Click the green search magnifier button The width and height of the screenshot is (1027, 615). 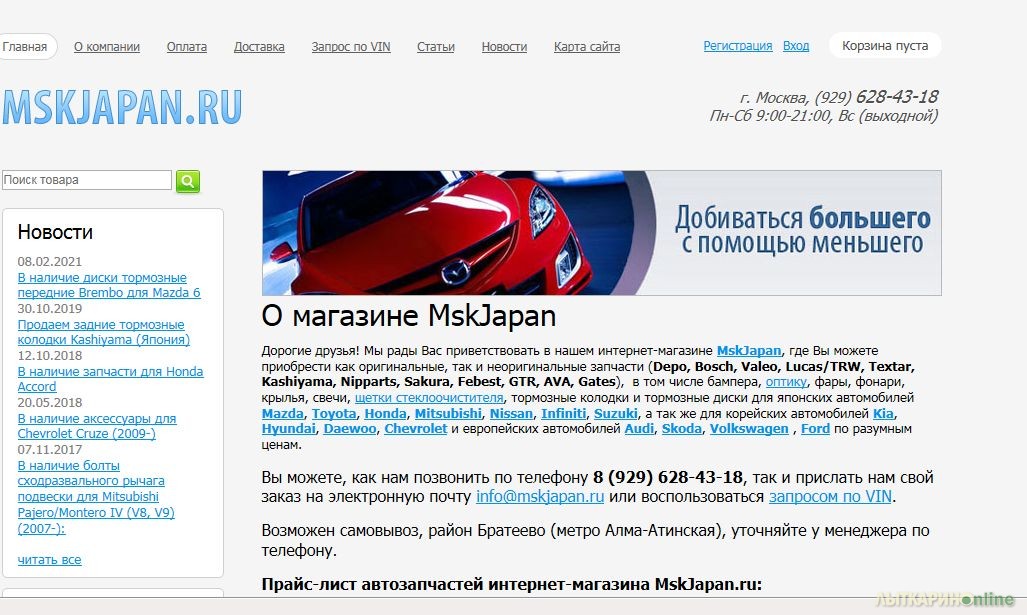[187, 181]
